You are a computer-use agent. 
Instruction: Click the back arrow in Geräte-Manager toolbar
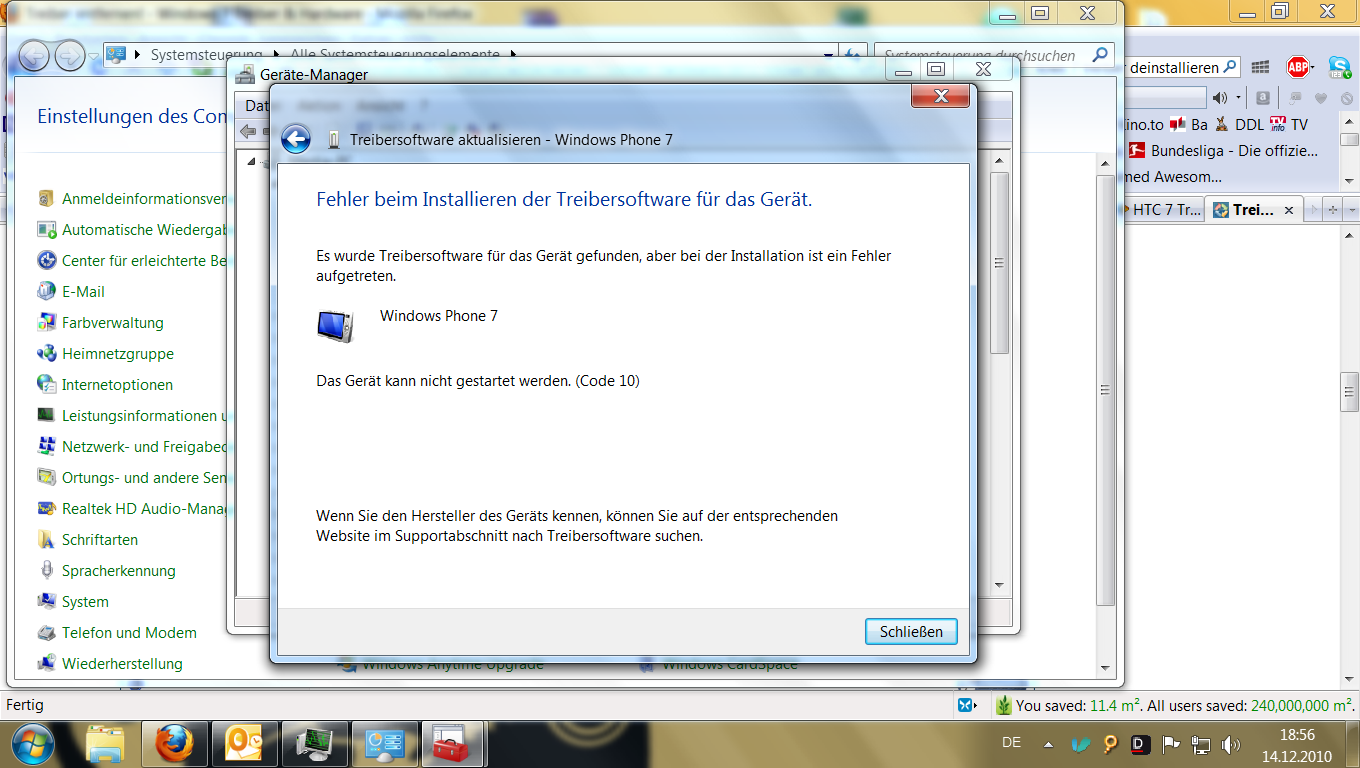tap(248, 131)
